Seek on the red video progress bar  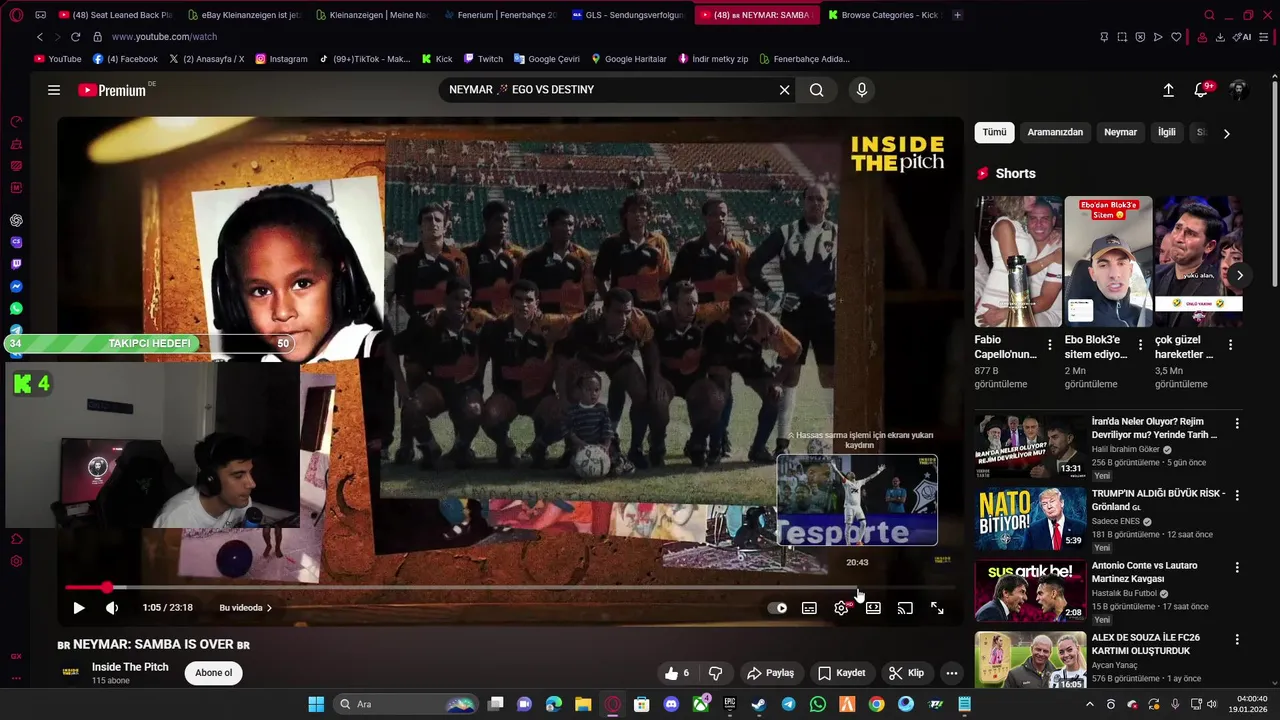[x=510, y=587]
